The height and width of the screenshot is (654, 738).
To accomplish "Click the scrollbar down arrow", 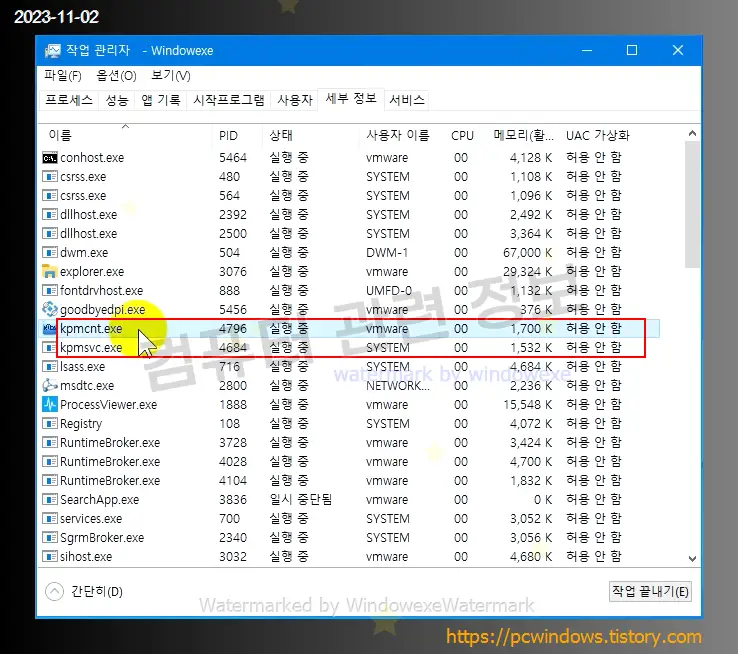I will [692, 558].
